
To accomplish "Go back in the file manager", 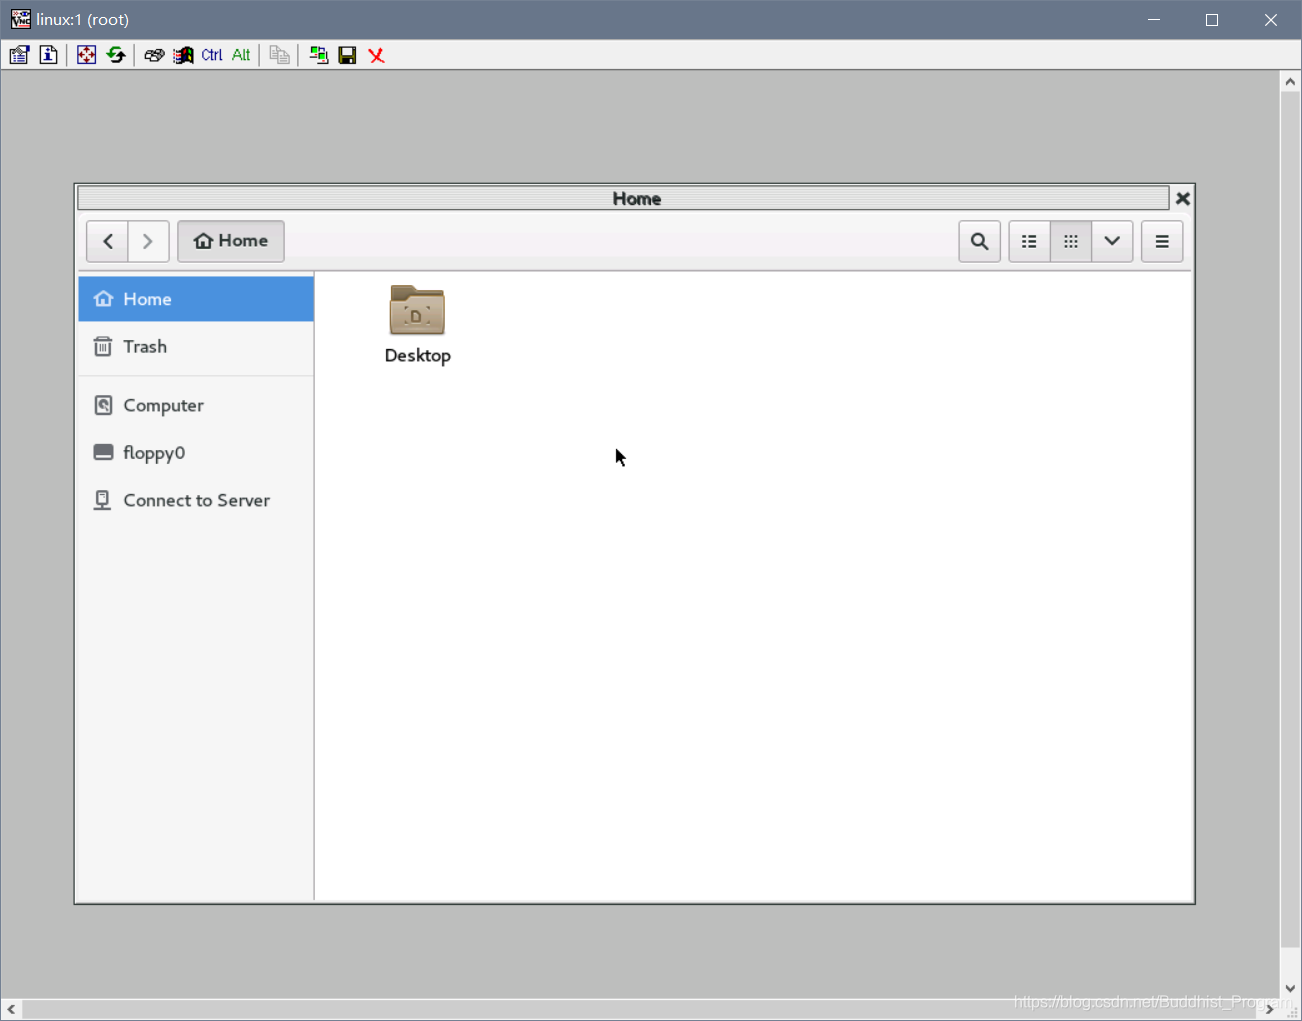I will click(x=108, y=241).
